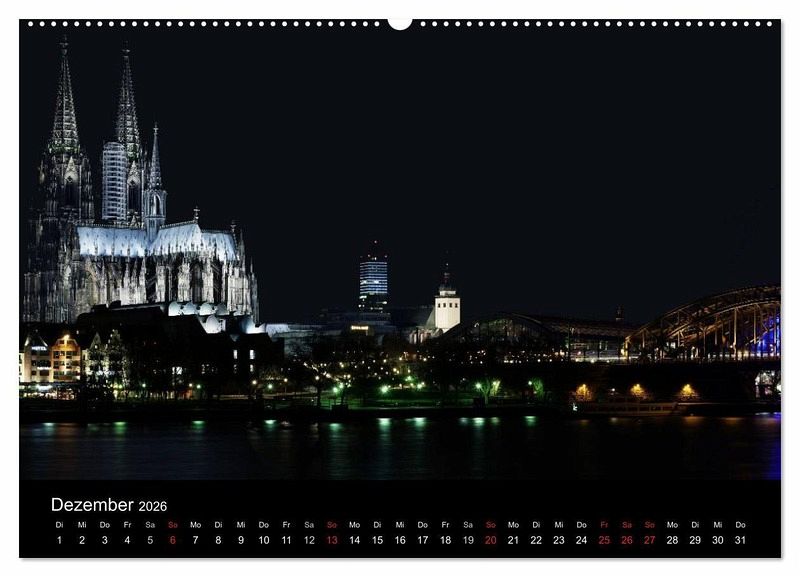800x577 pixels.
Task: Click the 'So' label above date 13
Action: tap(332, 524)
